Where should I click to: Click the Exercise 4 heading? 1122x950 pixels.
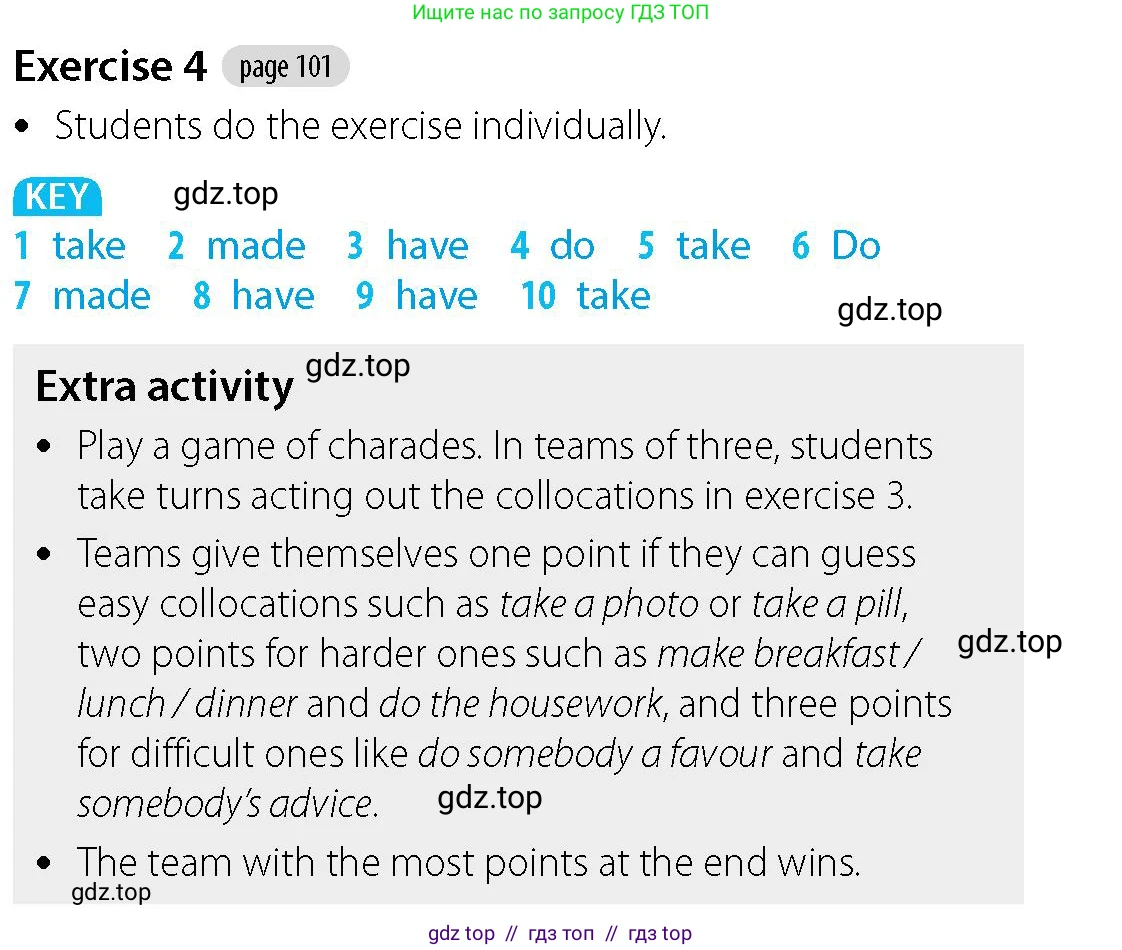point(110,67)
